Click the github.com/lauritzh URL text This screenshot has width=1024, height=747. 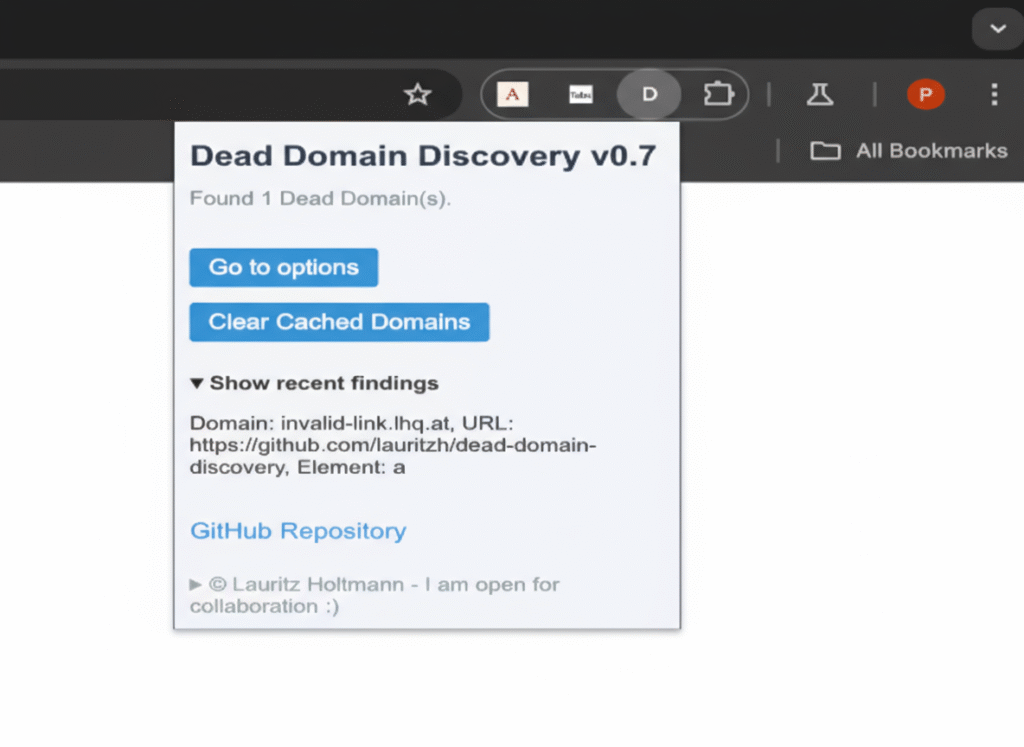click(x=392, y=445)
